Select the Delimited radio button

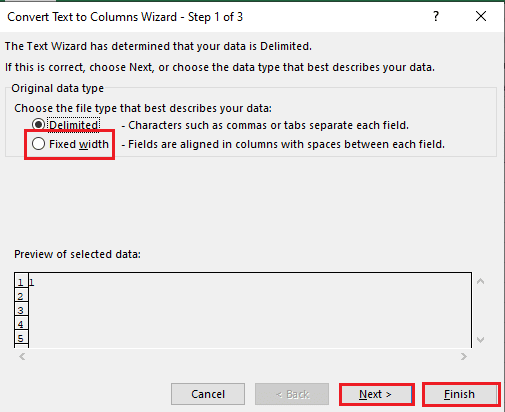tap(38, 125)
